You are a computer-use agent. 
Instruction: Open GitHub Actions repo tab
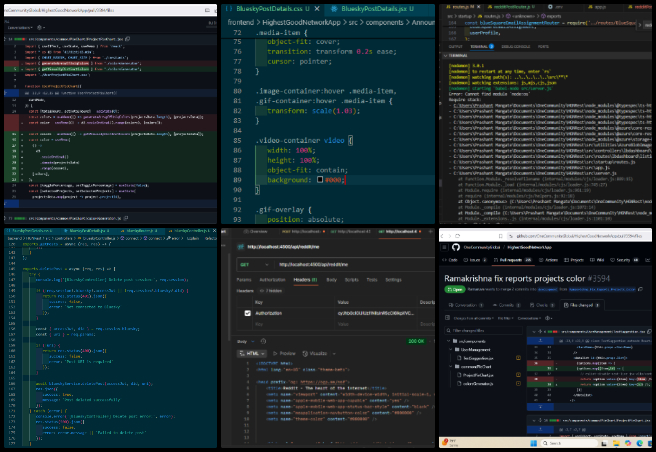(549, 260)
